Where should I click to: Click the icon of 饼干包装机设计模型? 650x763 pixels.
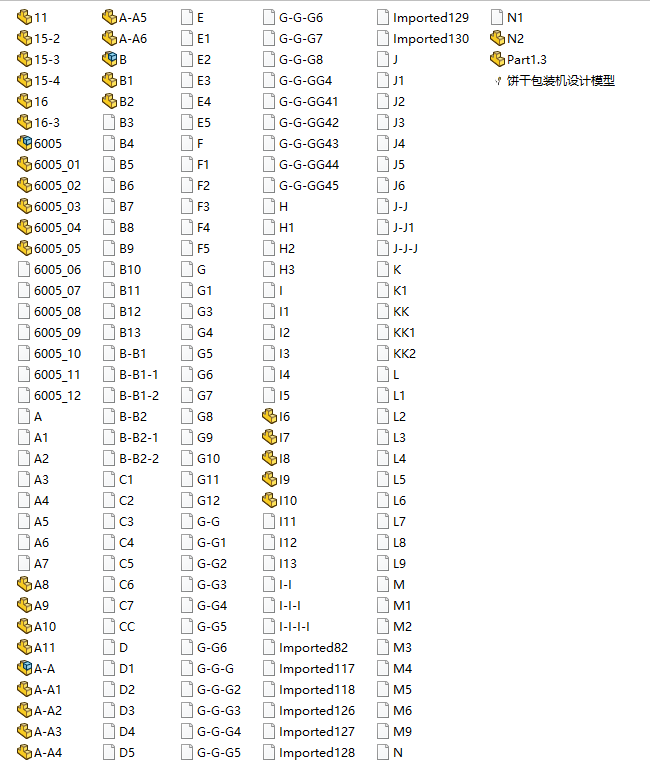point(498,81)
